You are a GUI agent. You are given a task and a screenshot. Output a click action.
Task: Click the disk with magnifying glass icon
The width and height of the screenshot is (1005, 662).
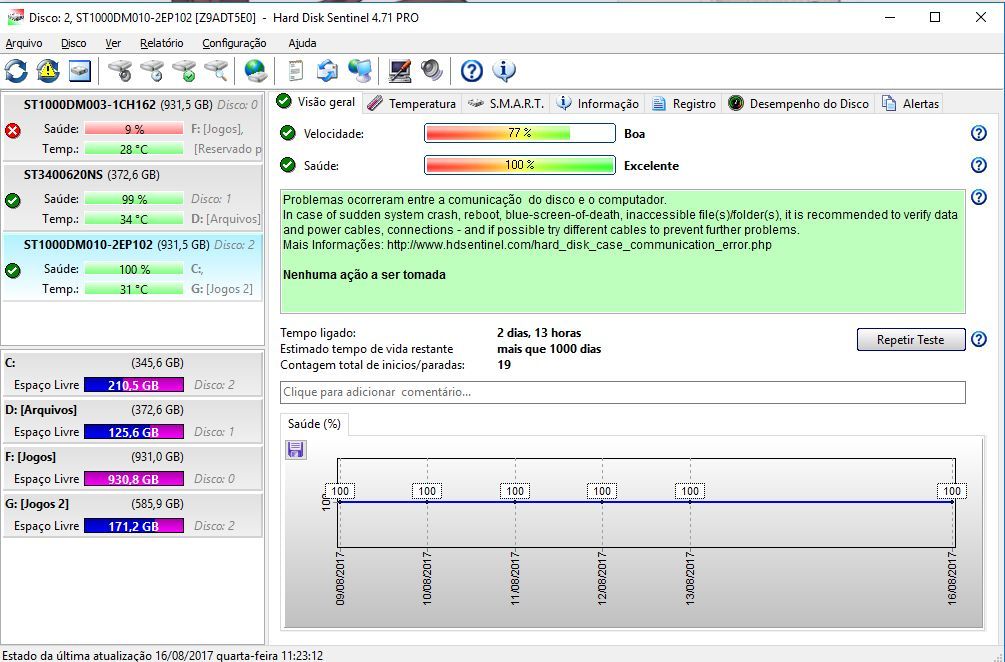pyautogui.click(x=216, y=70)
